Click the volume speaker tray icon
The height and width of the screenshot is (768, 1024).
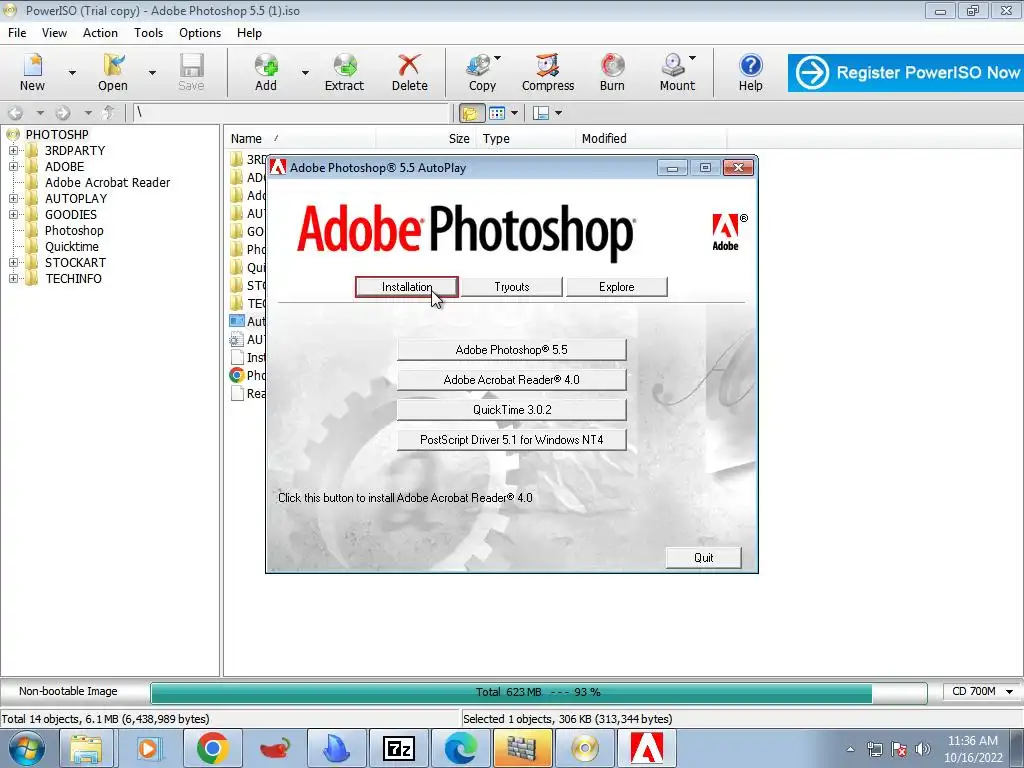(923, 749)
